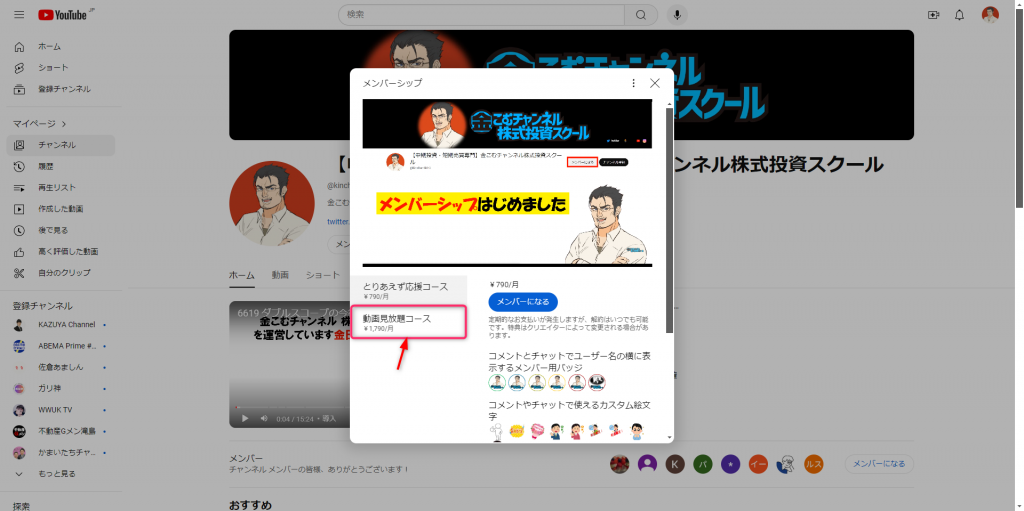This screenshot has width=1024, height=511.
Task: Start voice search with microphone icon
Action: tap(677, 15)
